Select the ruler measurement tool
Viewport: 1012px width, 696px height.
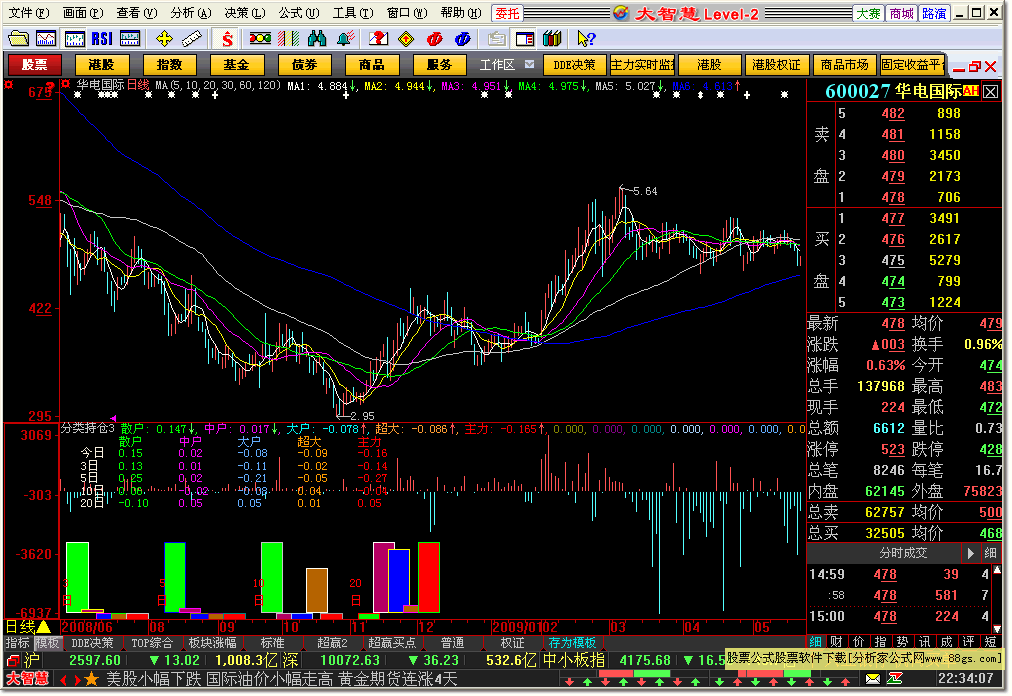tap(192, 39)
